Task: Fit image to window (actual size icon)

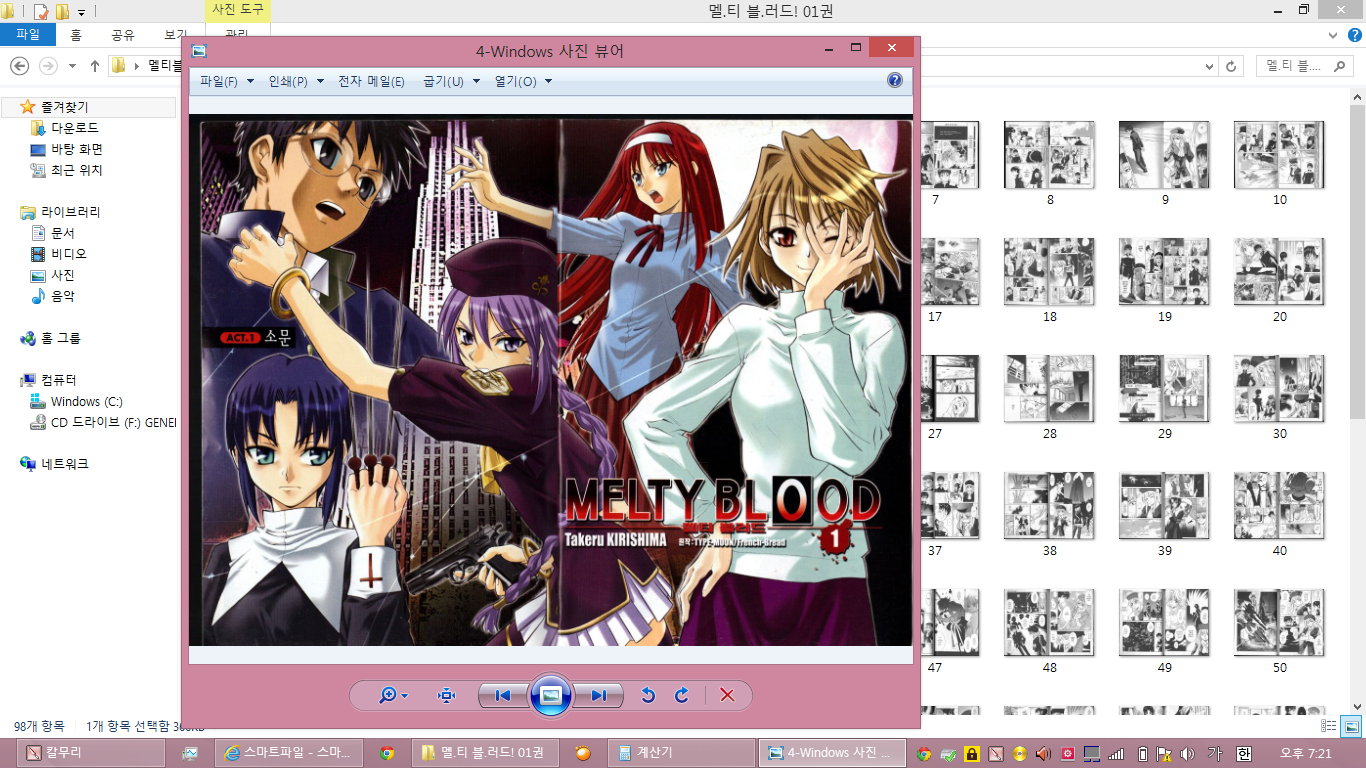Action: [x=446, y=696]
